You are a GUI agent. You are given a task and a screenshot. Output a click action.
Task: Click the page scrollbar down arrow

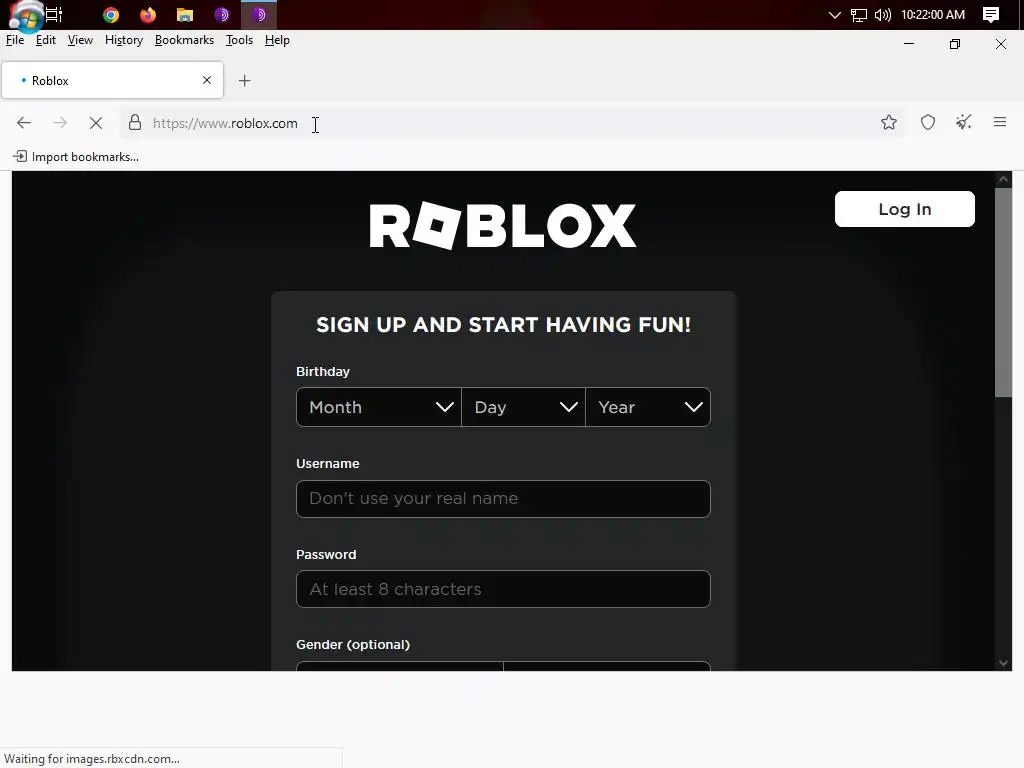[x=1003, y=663]
